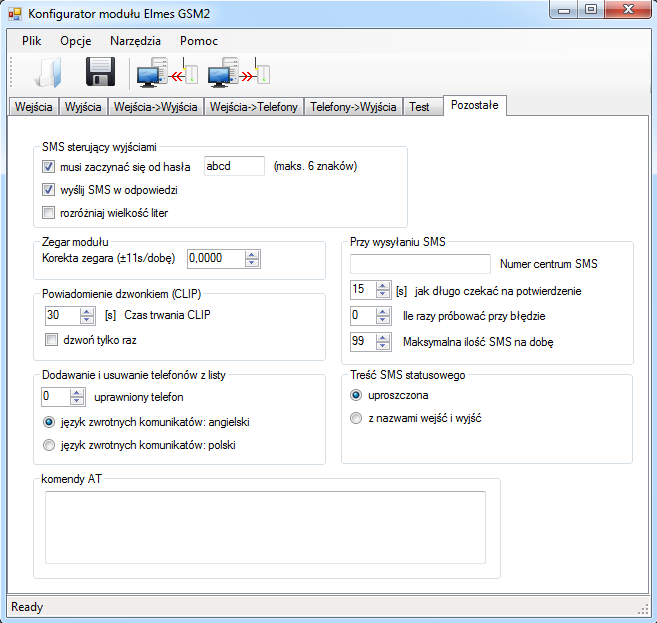Switch to the Wejścia->Telefony tab
This screenshot has width=657, height=623.
pos(253,107)
